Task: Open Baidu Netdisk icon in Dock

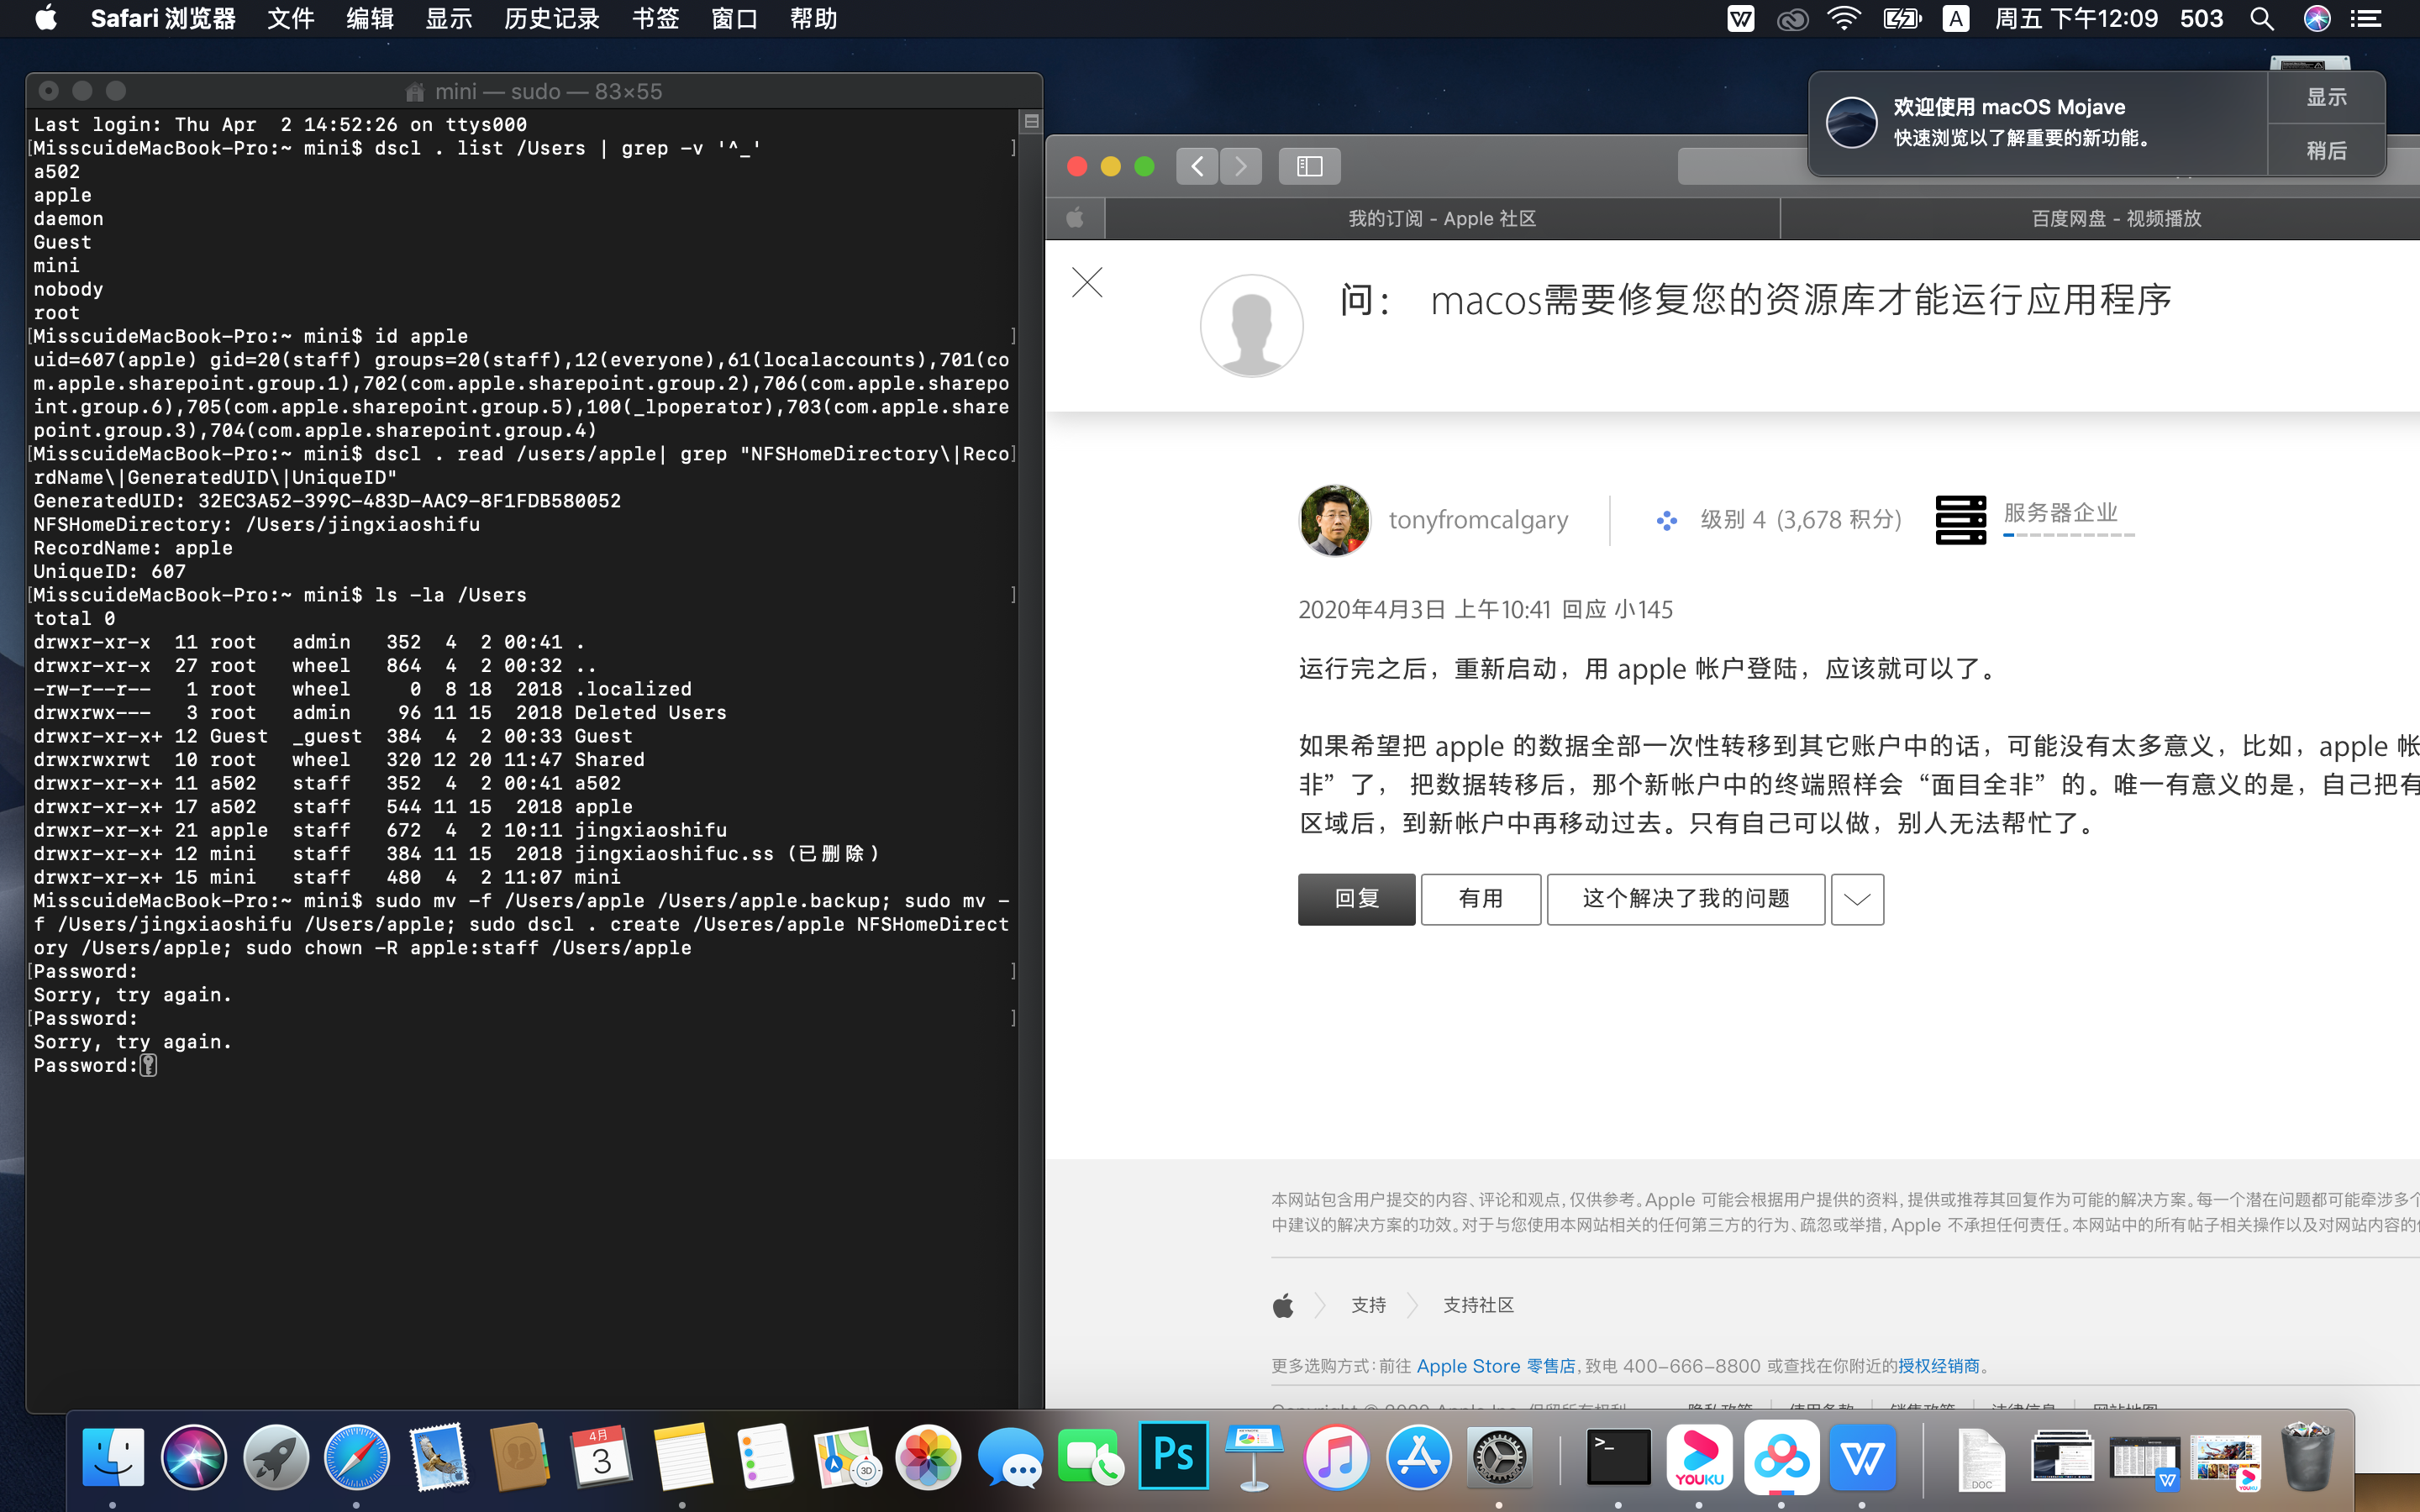Action: pos(1781,1456)
